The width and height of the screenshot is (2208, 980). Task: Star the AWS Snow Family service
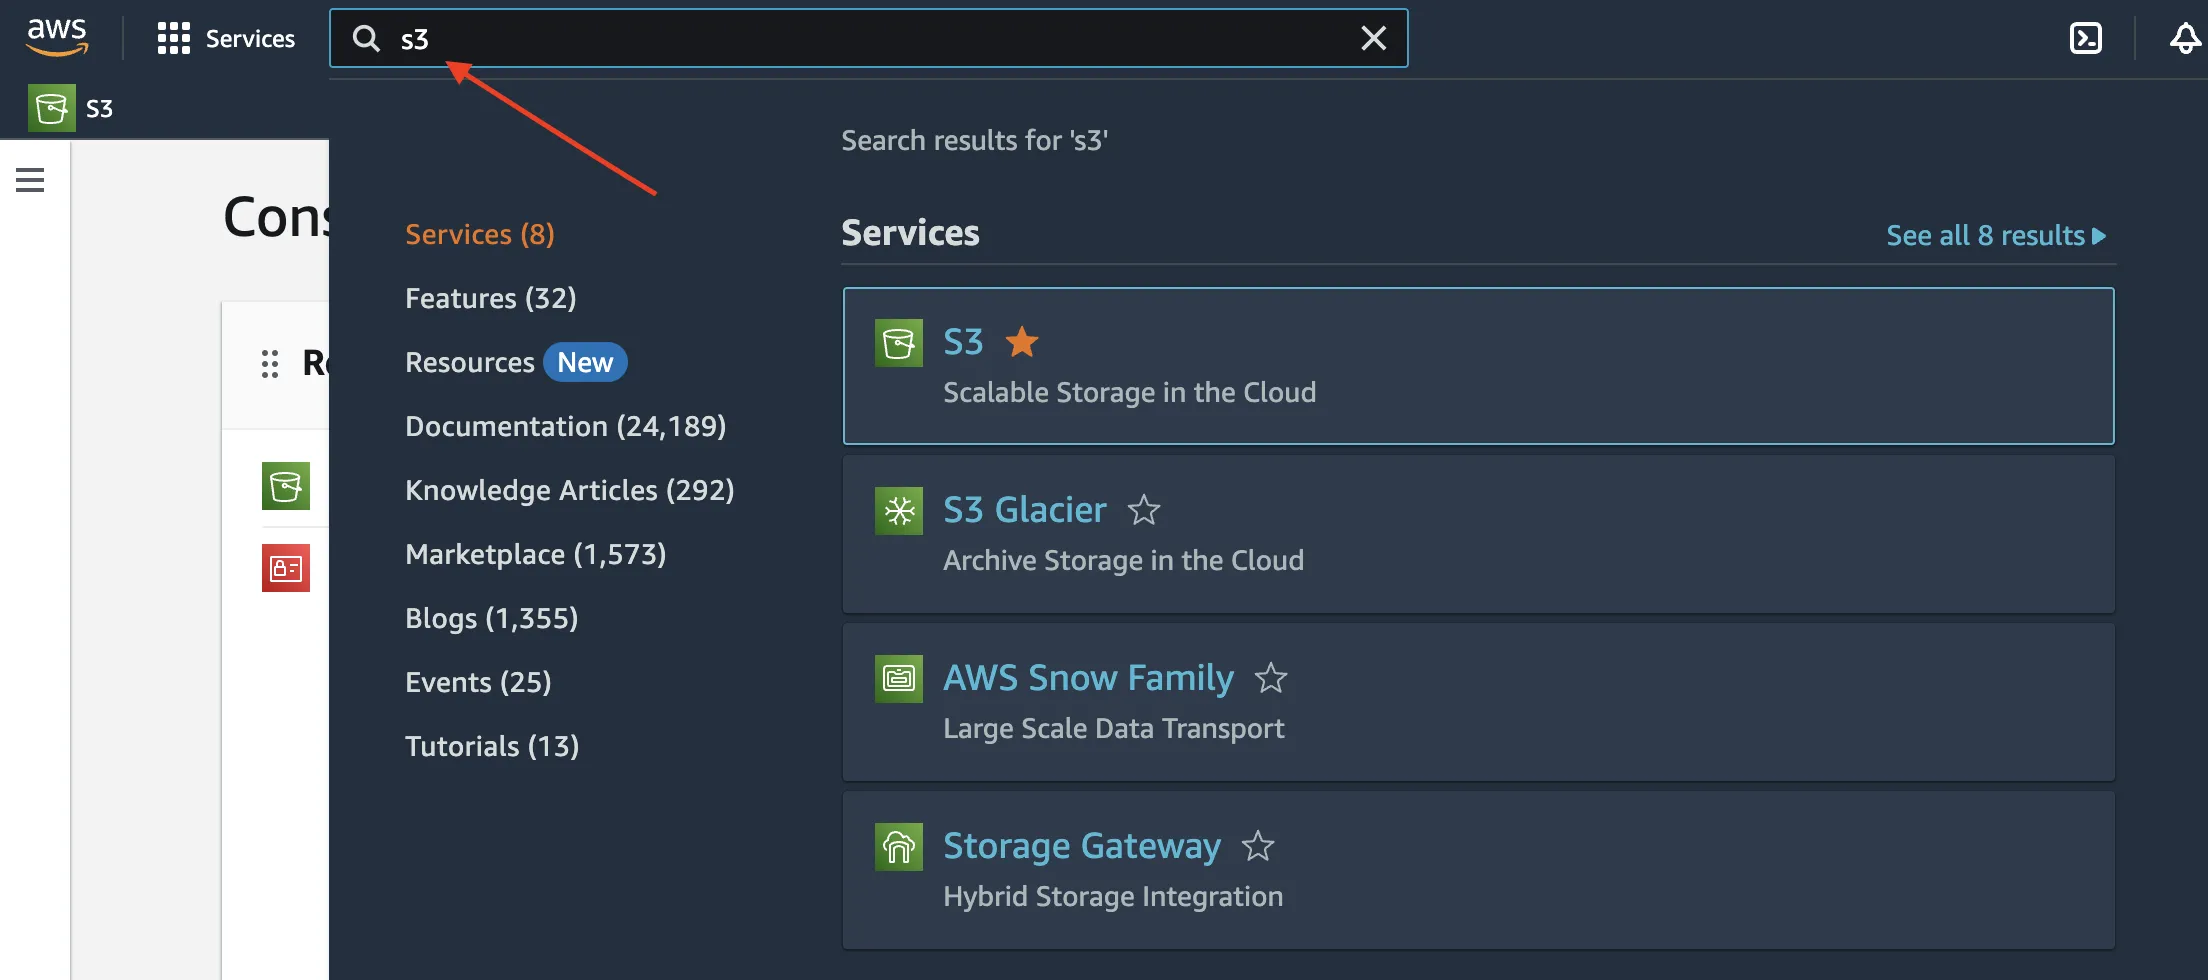pyautogui.click(x=1270, y=679)
